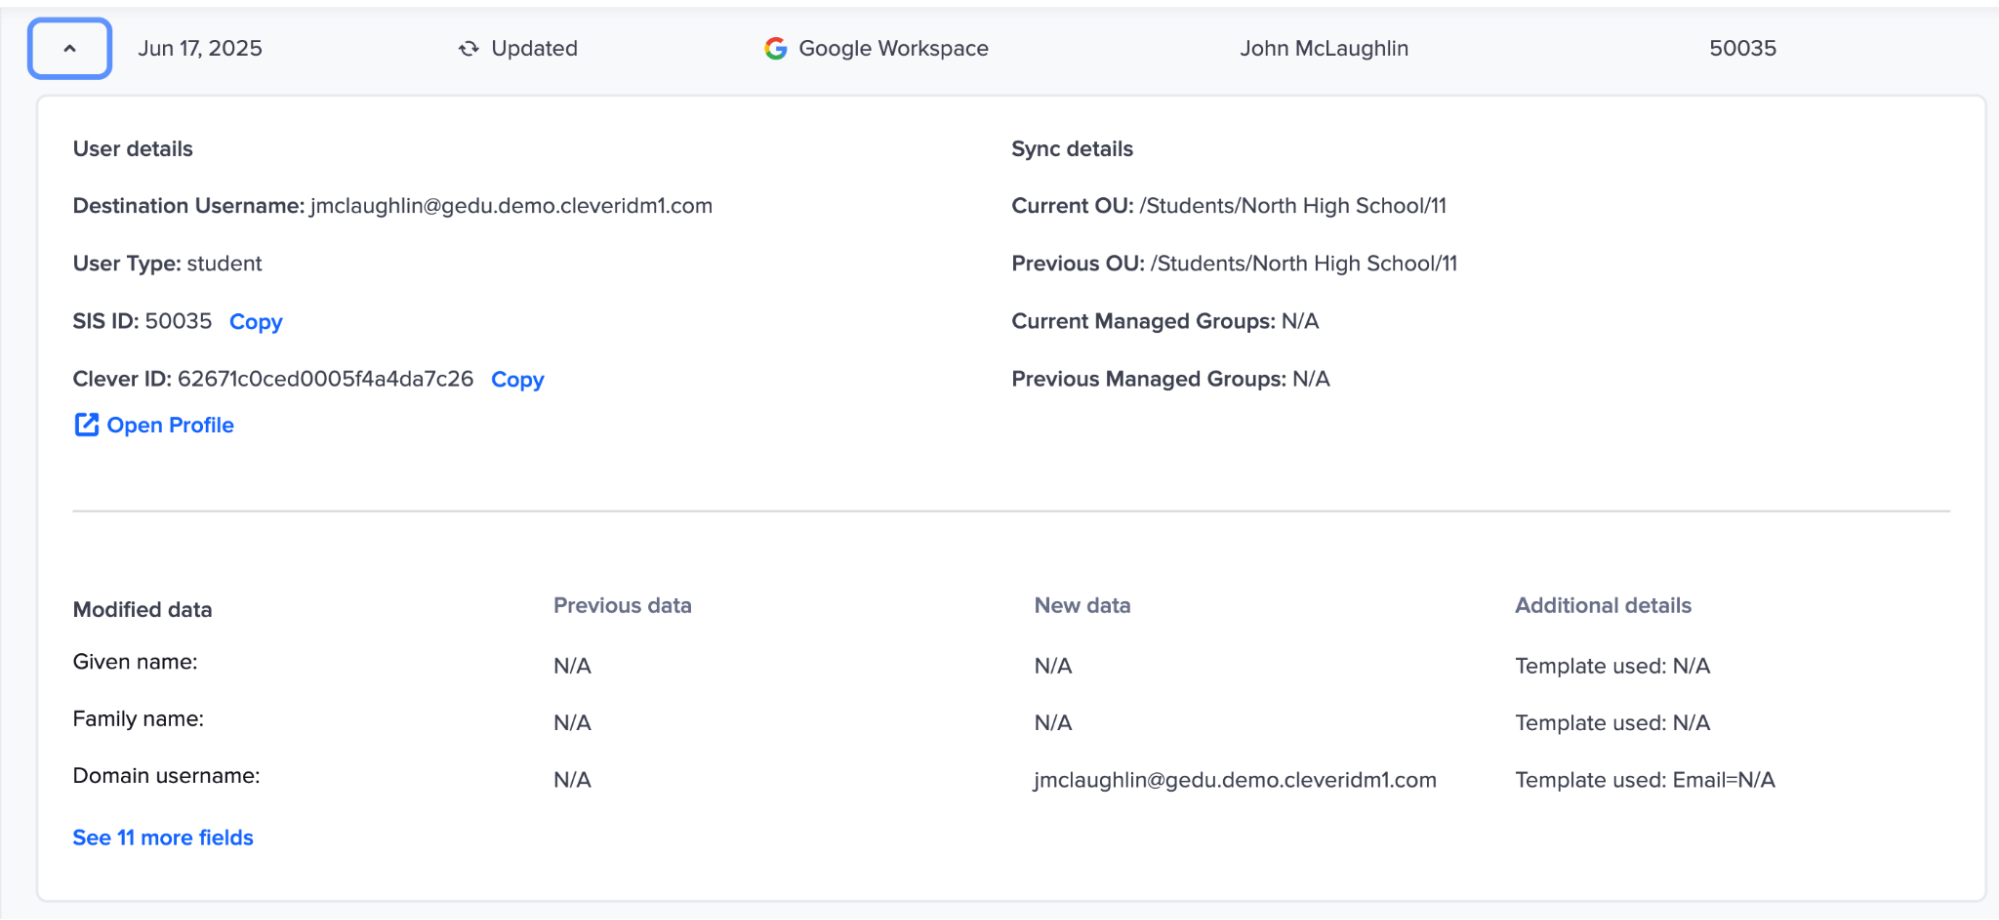Copy the SIS ID 50035

255,322
